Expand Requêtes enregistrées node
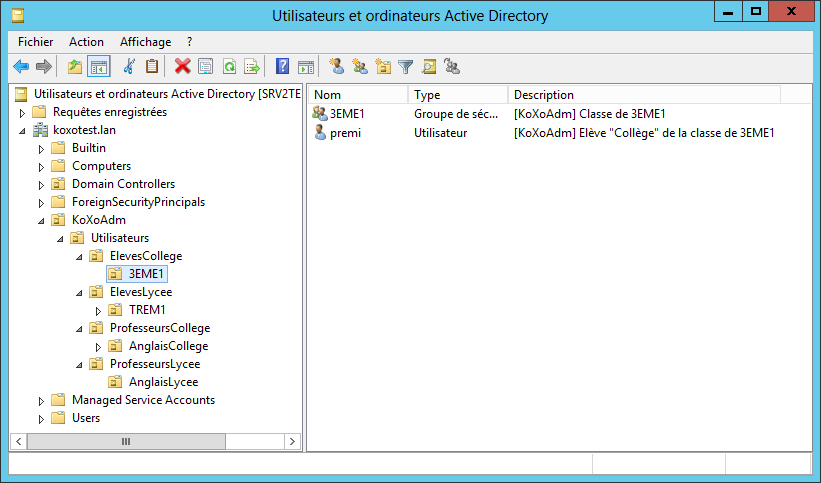 click(22, 113)
